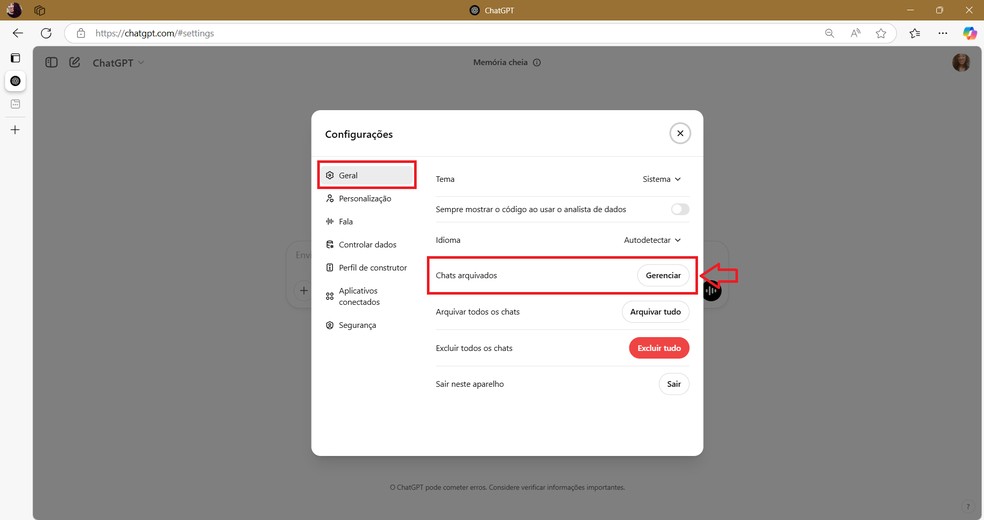Select the Perfil de construtor tab
984x520 pixels.
tap(366, 268)
